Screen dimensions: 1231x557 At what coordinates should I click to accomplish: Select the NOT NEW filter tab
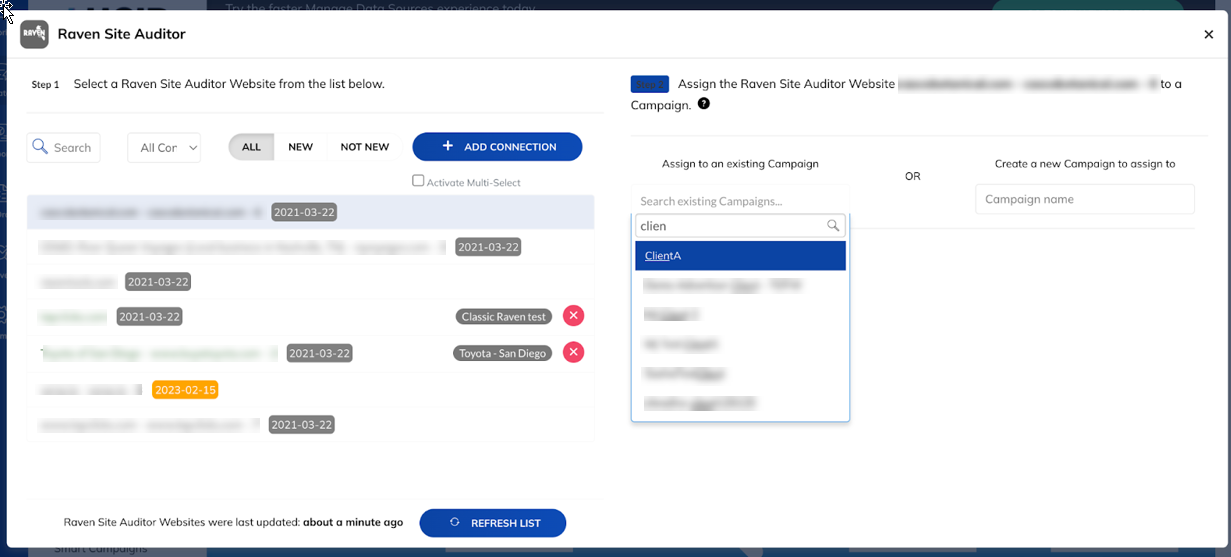click(x=364, y=147)
